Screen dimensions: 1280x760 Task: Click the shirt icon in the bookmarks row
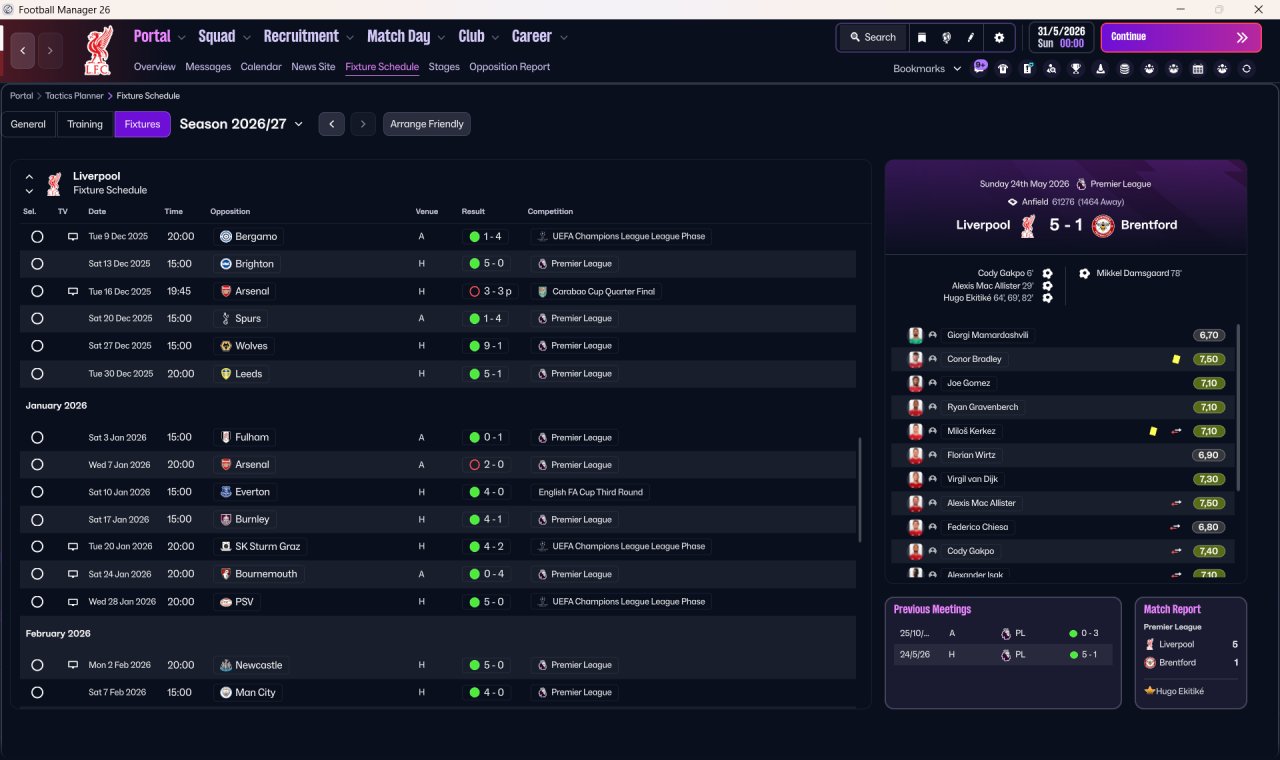[x=1003, y=69]
